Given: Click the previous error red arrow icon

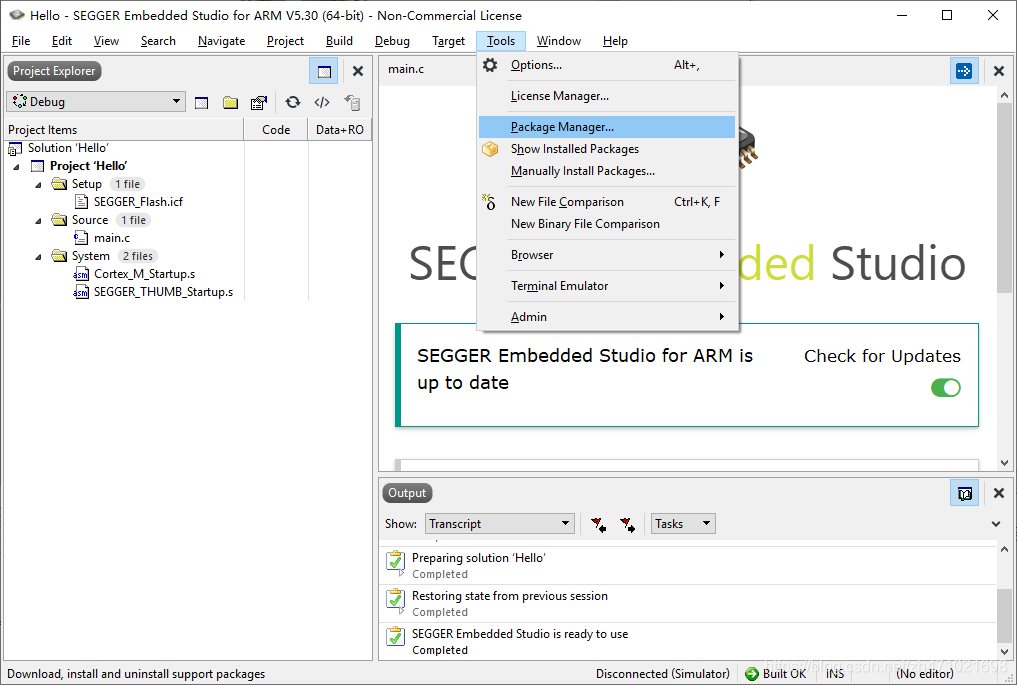Looking at the screenshot, I should 599,524.
